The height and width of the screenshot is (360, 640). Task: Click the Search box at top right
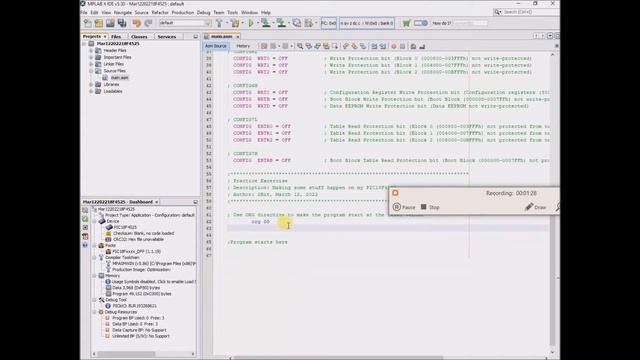[526, 12]
